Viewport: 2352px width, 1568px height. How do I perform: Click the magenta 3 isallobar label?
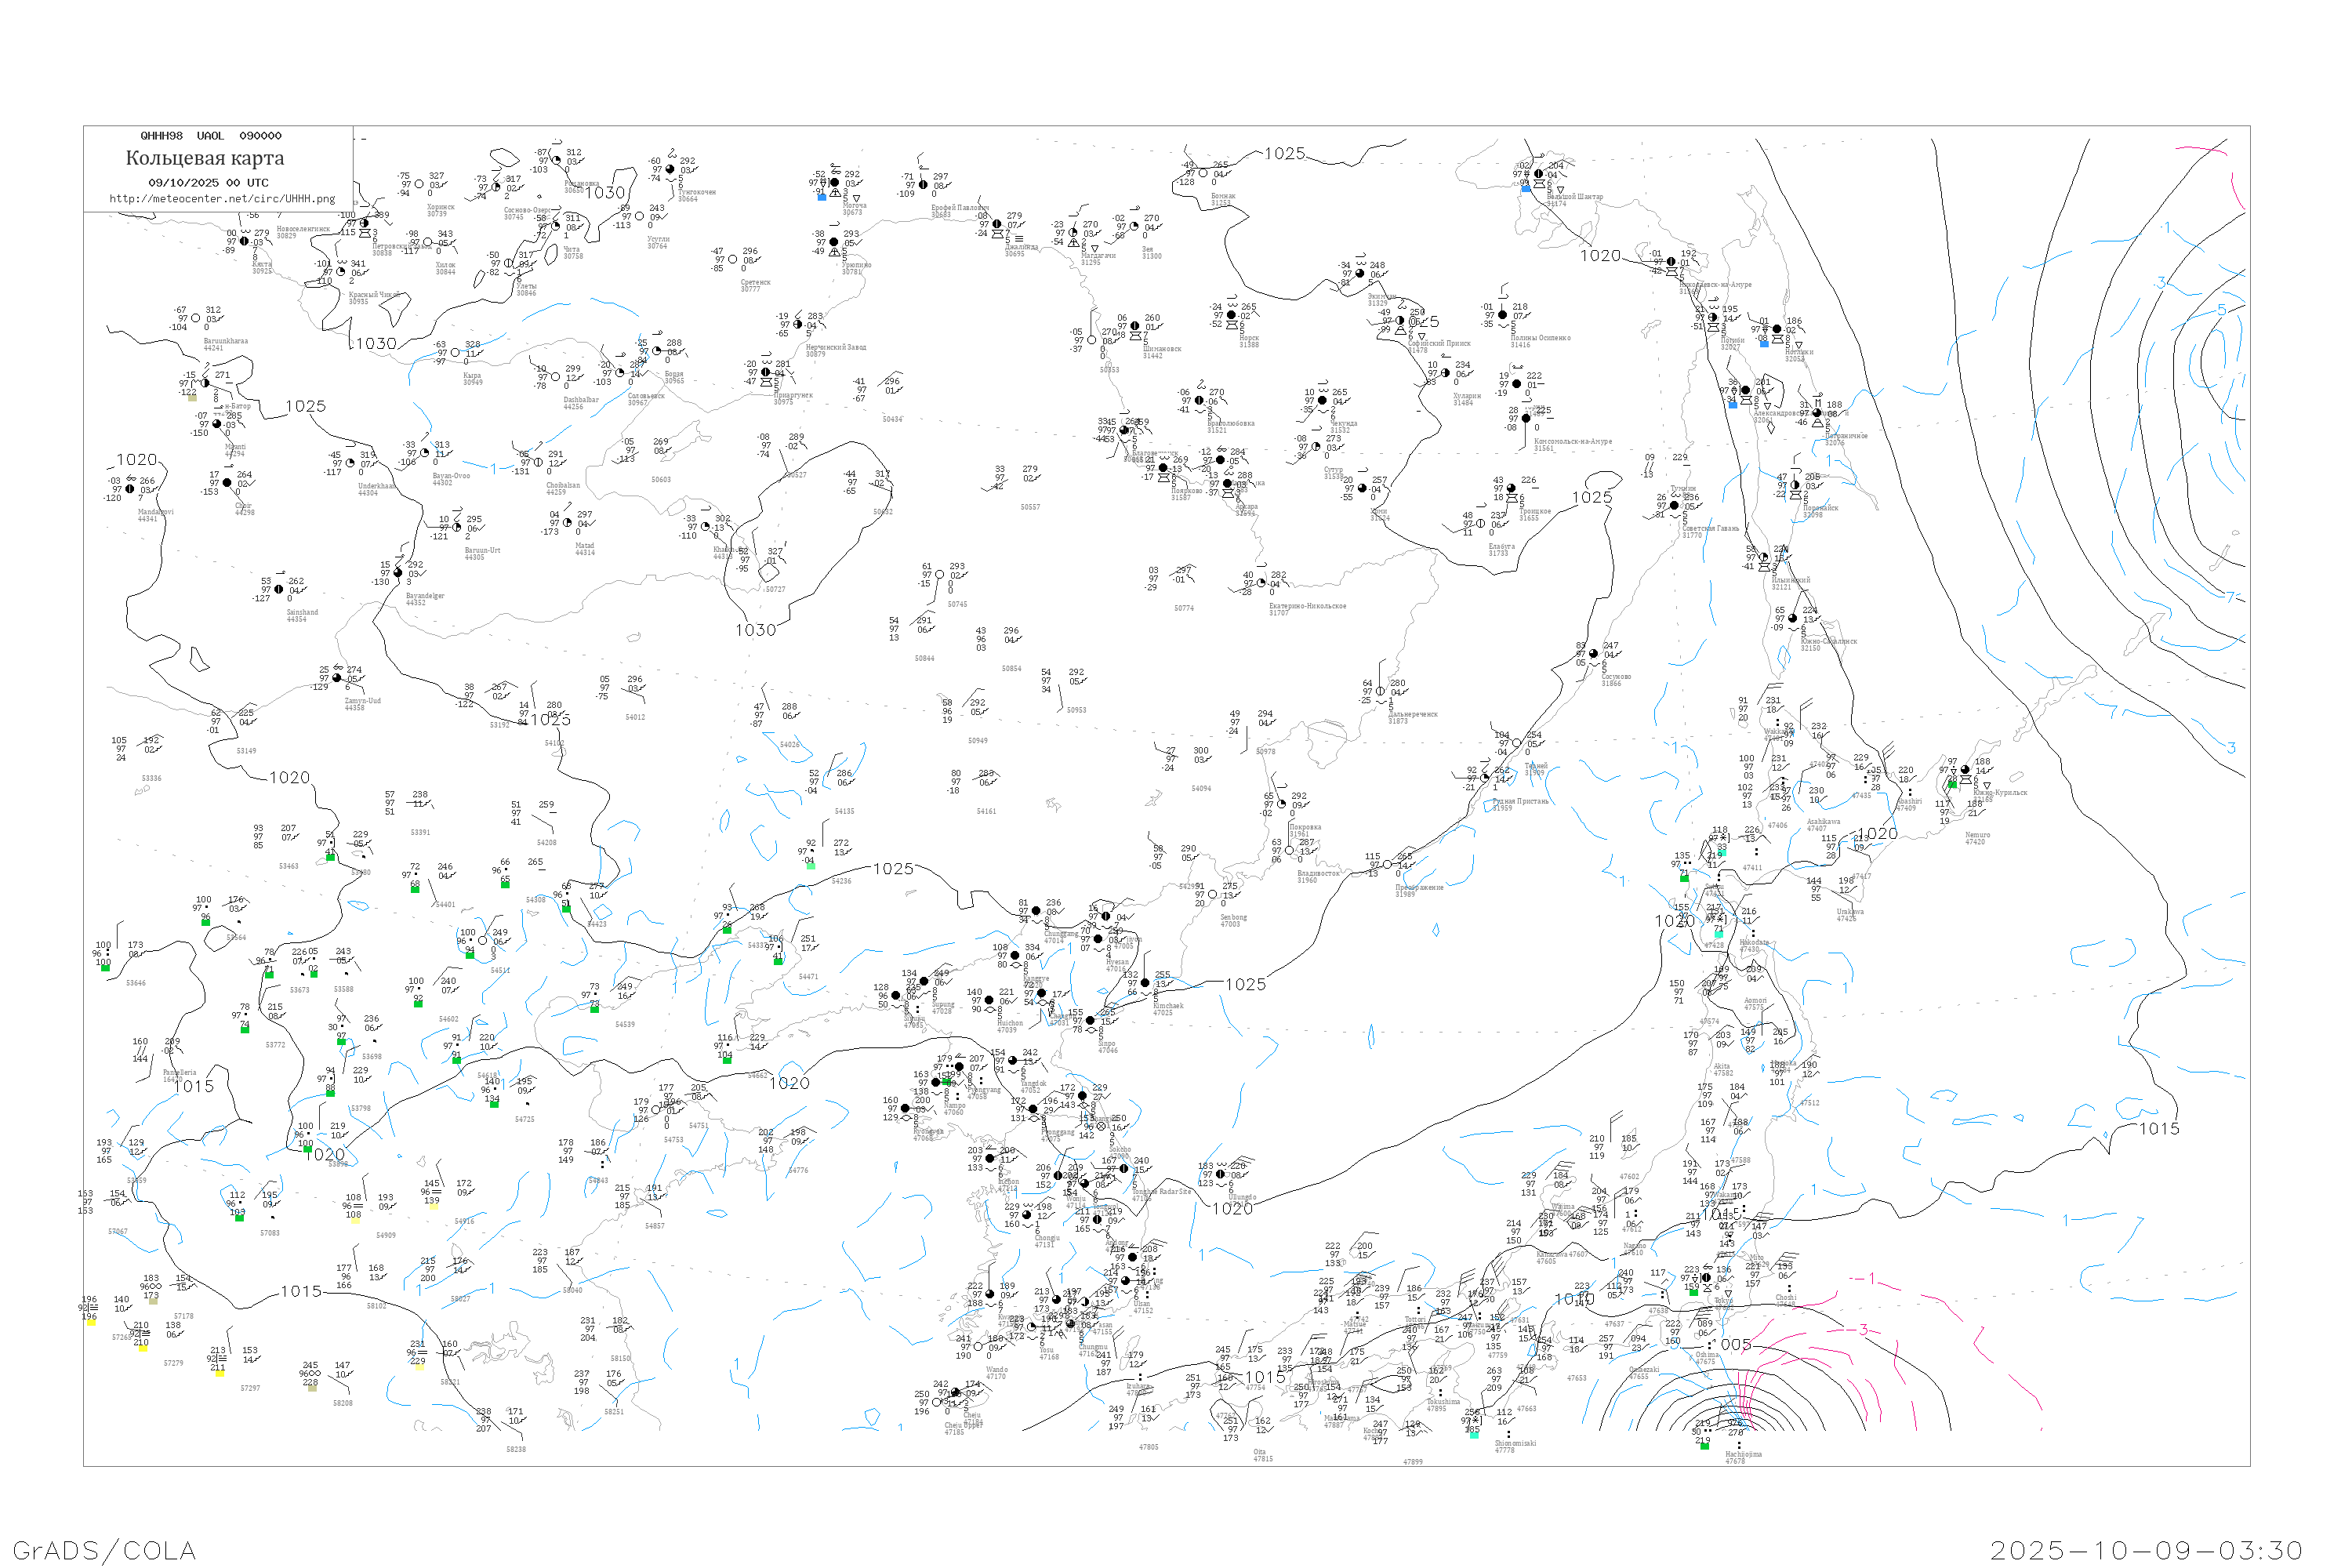1863,1330
